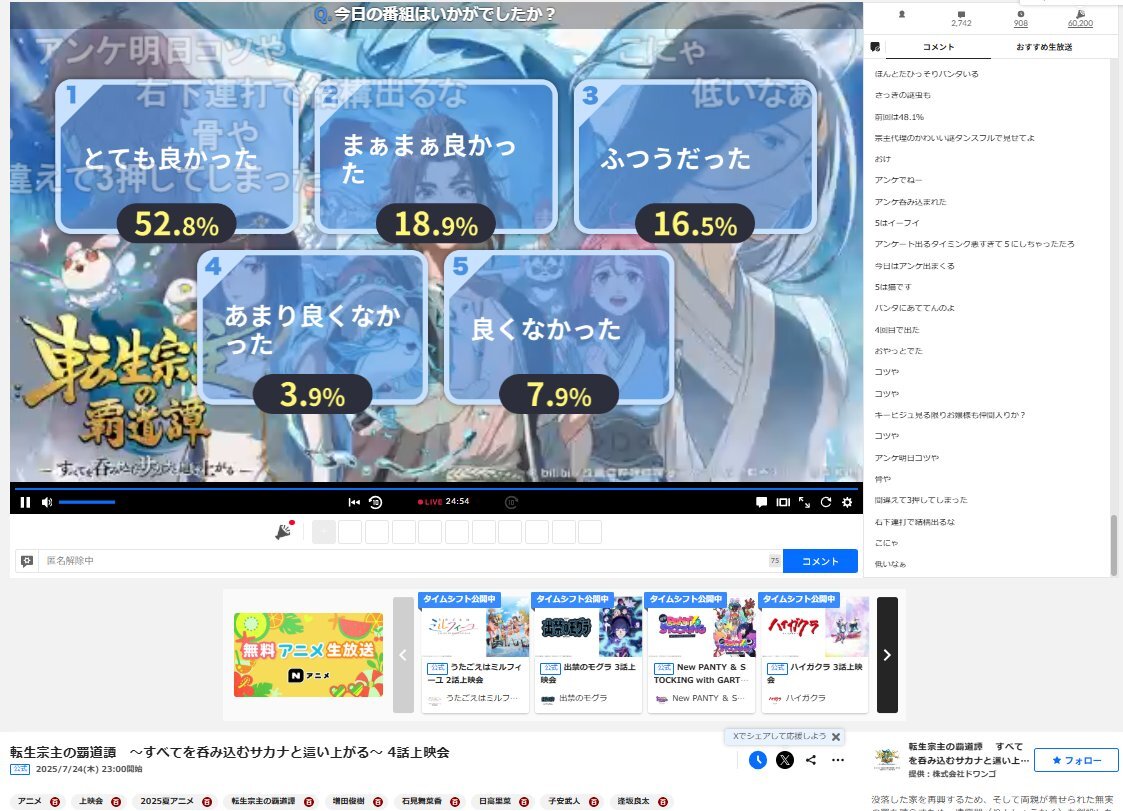This screenshot has height=811, width=1123.
Task: Share the broadcast on X icon
Action: pyautogui.click(x=785, y=760)
